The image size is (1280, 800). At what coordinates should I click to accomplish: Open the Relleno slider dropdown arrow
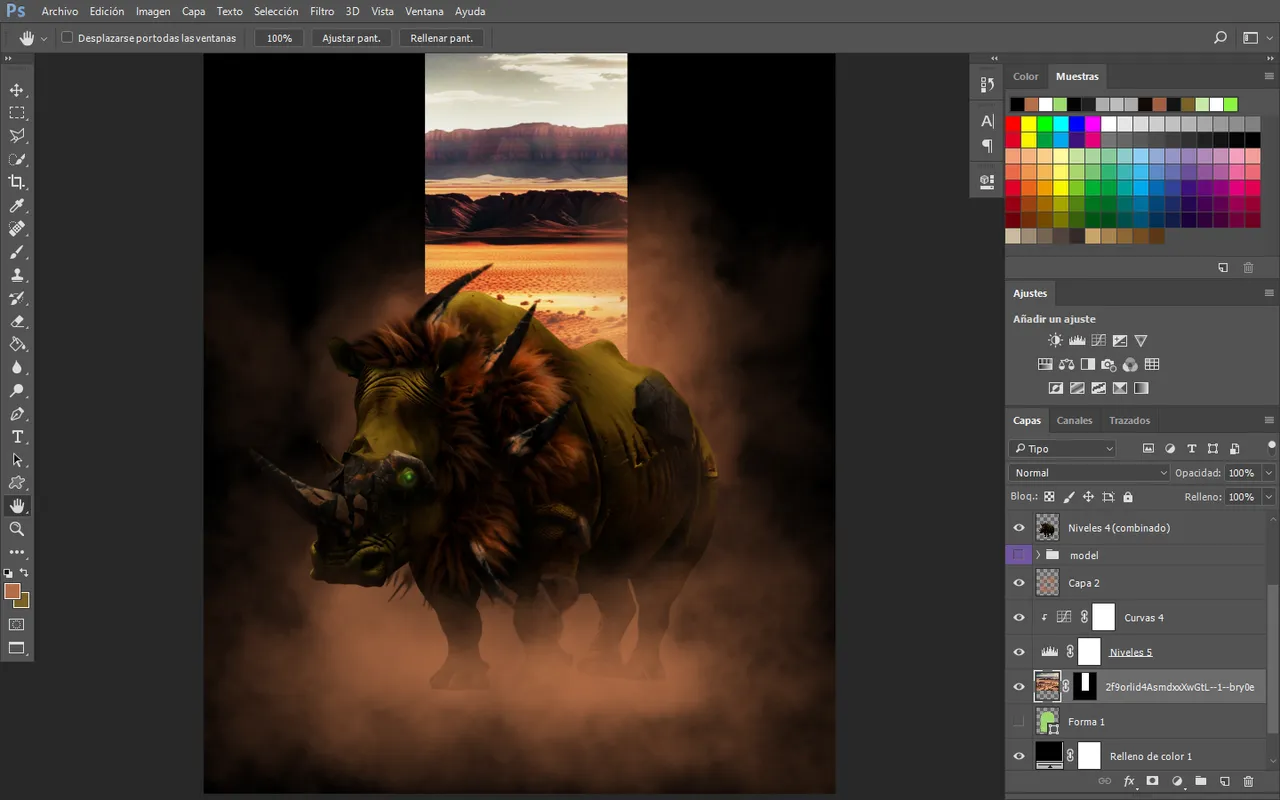pyautogui.click(x=1269, y=497)
